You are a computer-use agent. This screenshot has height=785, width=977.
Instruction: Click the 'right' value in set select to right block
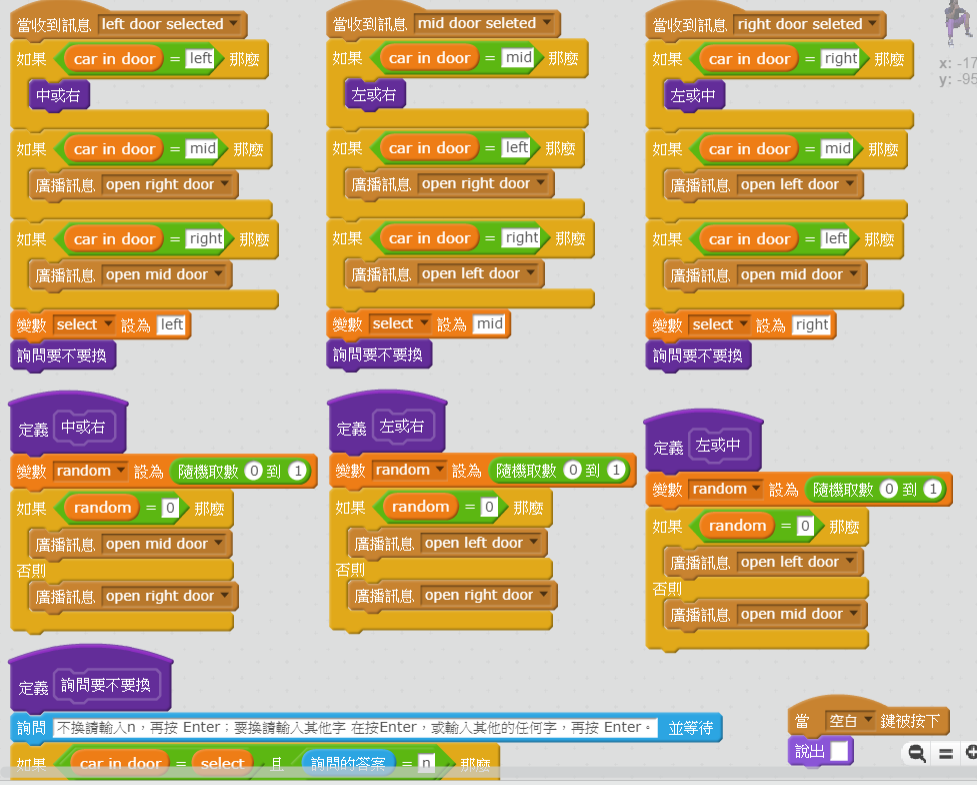811,325
